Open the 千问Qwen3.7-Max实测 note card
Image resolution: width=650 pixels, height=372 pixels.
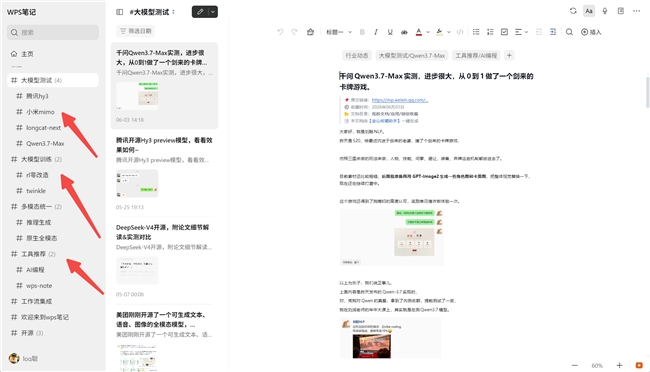(x=165, y=85)
